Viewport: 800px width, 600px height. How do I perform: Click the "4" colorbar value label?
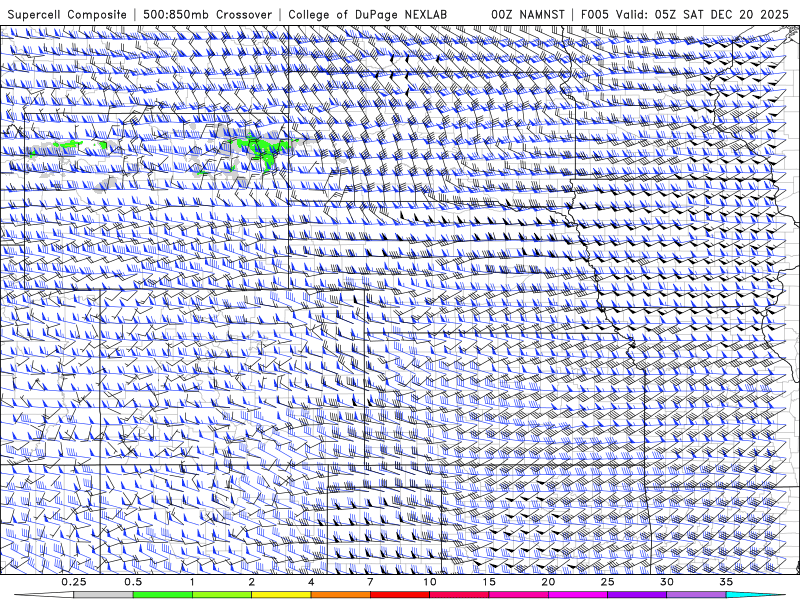(x=311, y=582)
